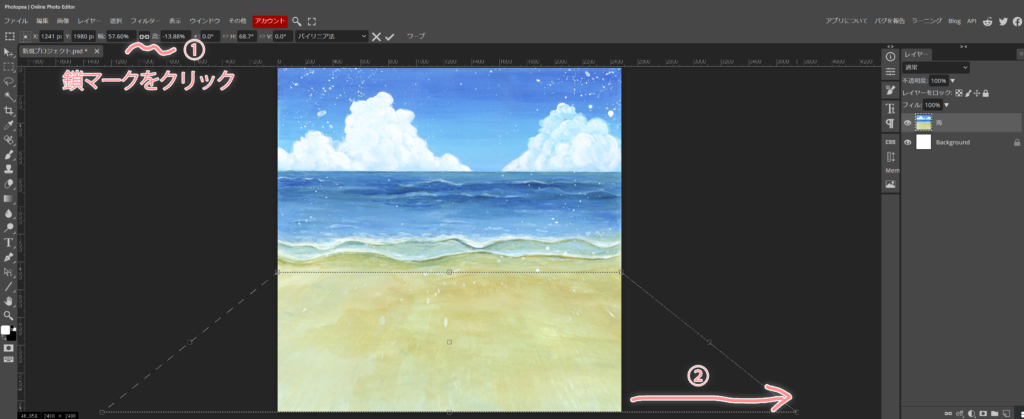This screenshot has height=419, width=1024.
Task: Toggle fullscreen mode icon
Action: point(312,20)
